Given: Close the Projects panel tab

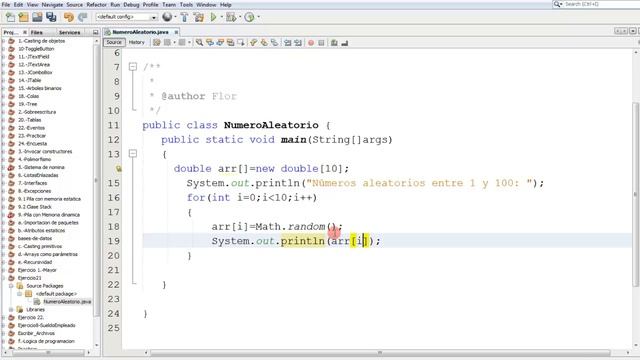Looking at the screenshot, I should 25,32.
